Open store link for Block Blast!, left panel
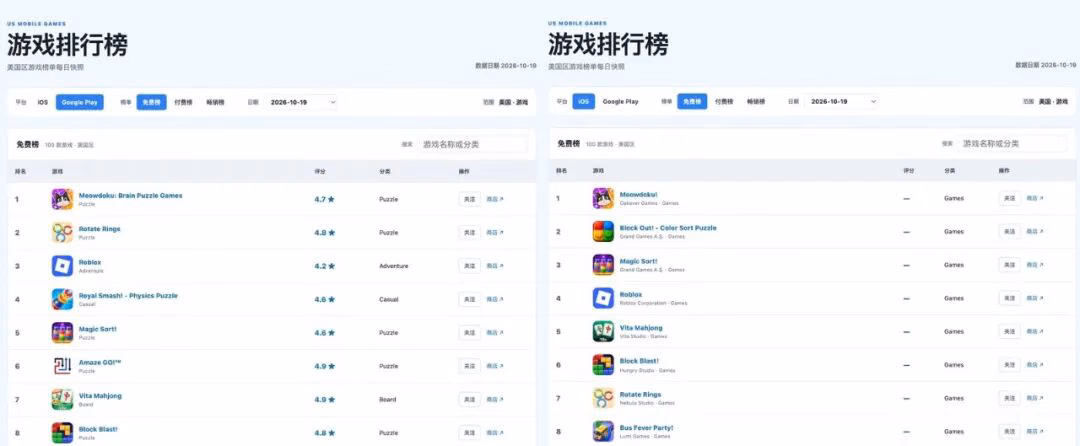 (495, 433)
